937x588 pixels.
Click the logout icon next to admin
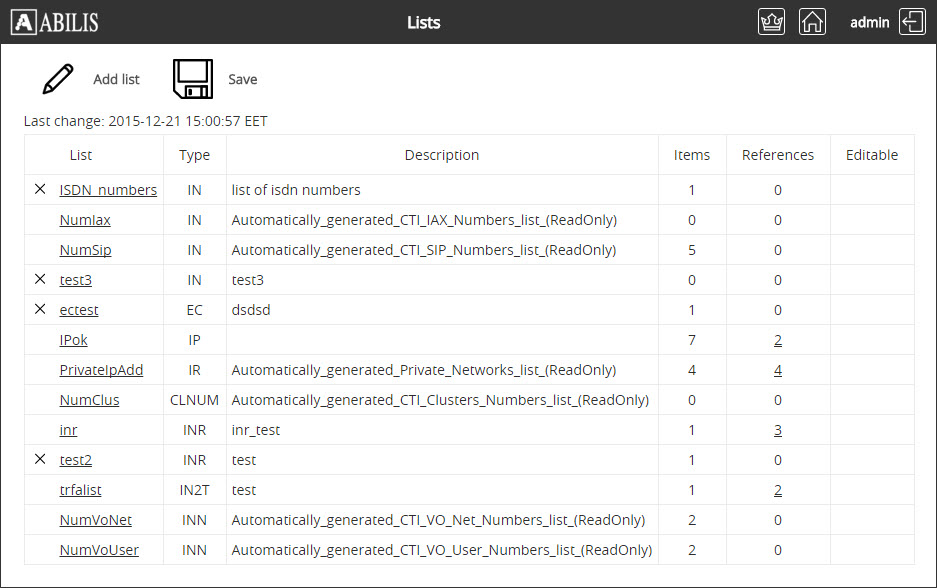912,22
